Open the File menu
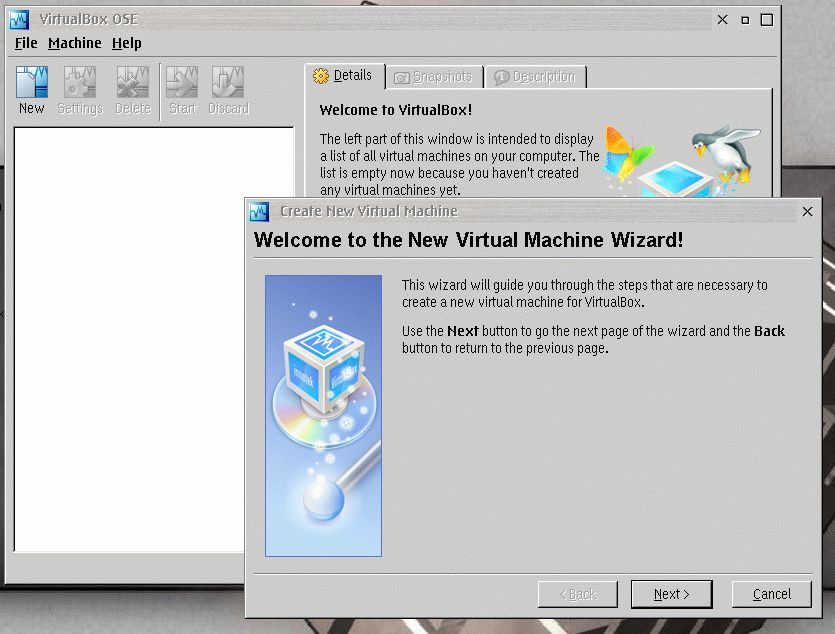The width and height of the screenshot is (835, 634). point(26,43)
